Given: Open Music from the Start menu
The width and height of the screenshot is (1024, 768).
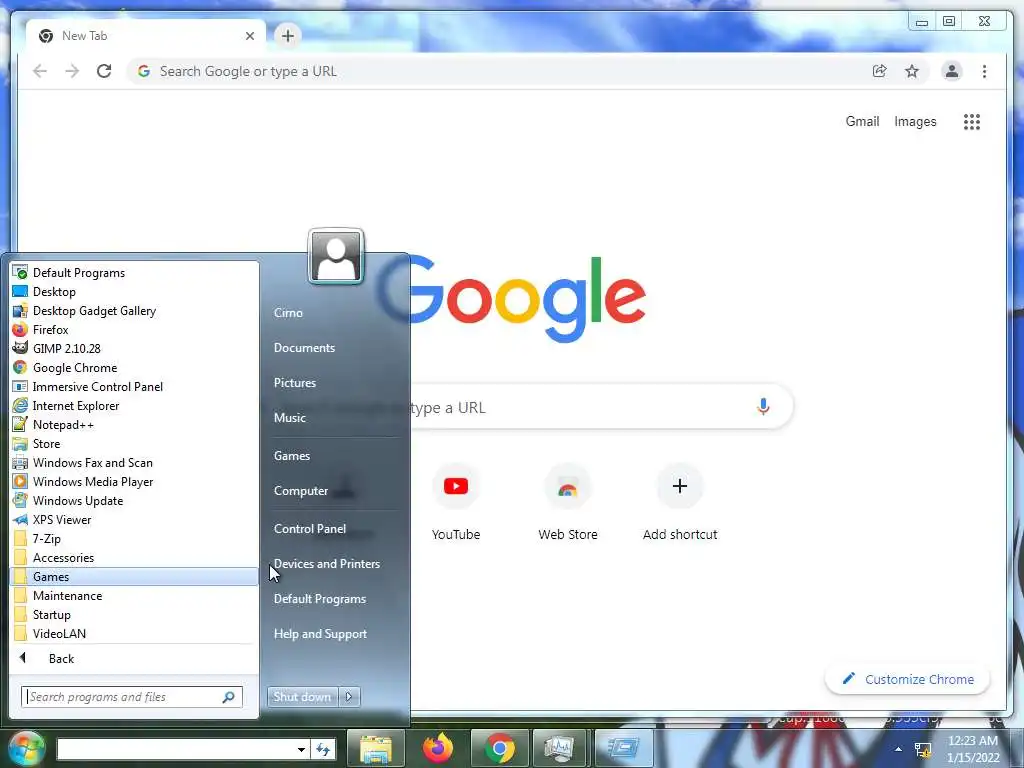Looking at the screenshot, I should coord(289,418).
